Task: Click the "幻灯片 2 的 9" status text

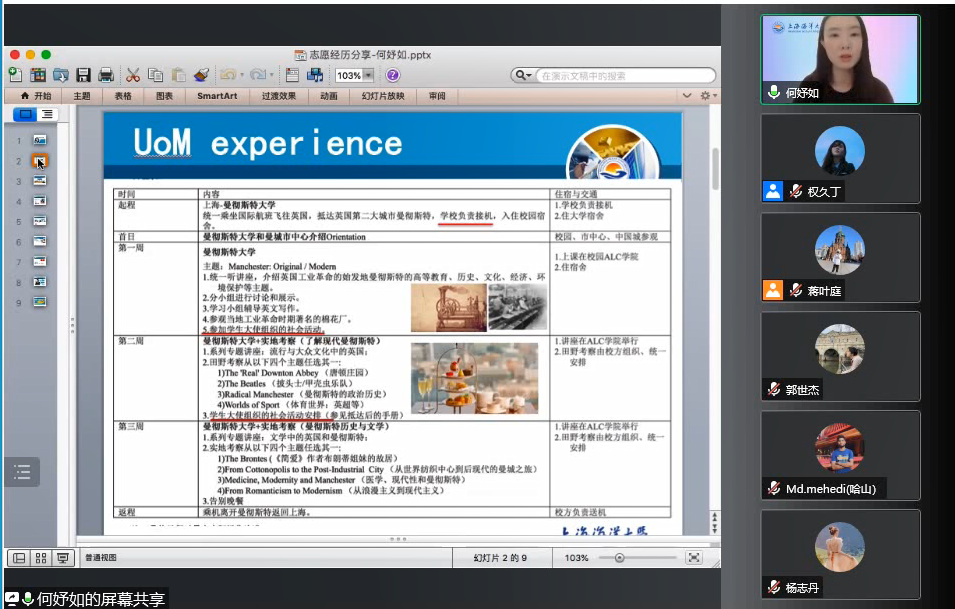Action: 500,558
